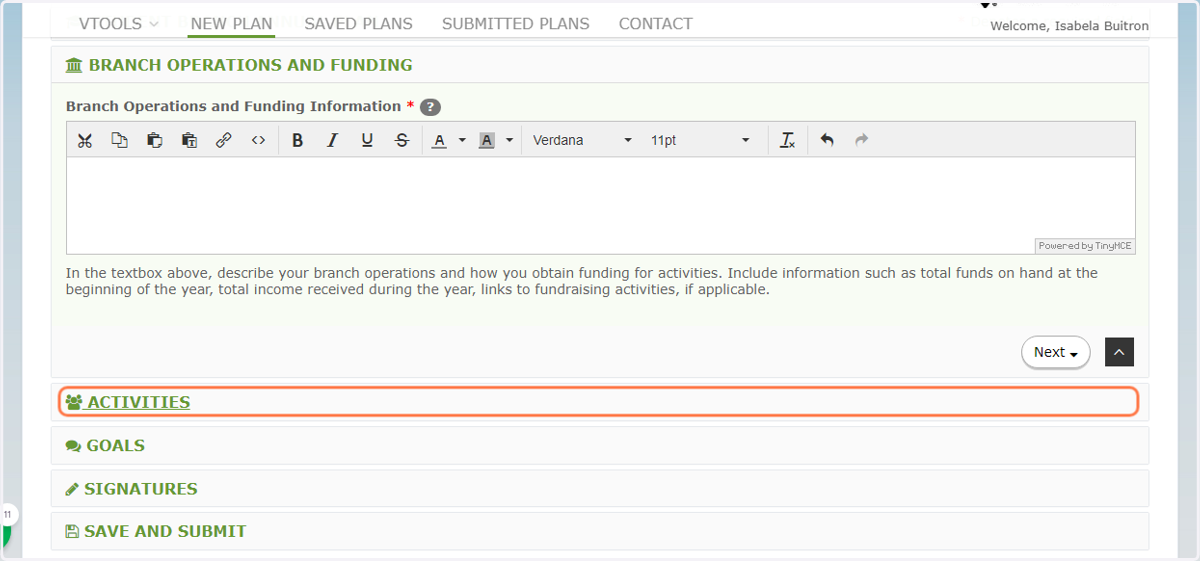Expand the SAVE AND SUBMIT section
The height and width of the screenshot is (561, 1200).
600,532
